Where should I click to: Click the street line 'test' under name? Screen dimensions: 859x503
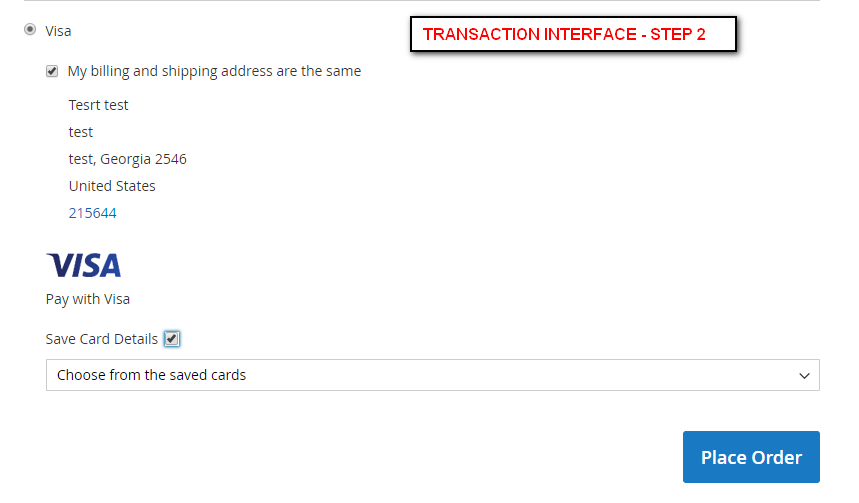point(81,132)
